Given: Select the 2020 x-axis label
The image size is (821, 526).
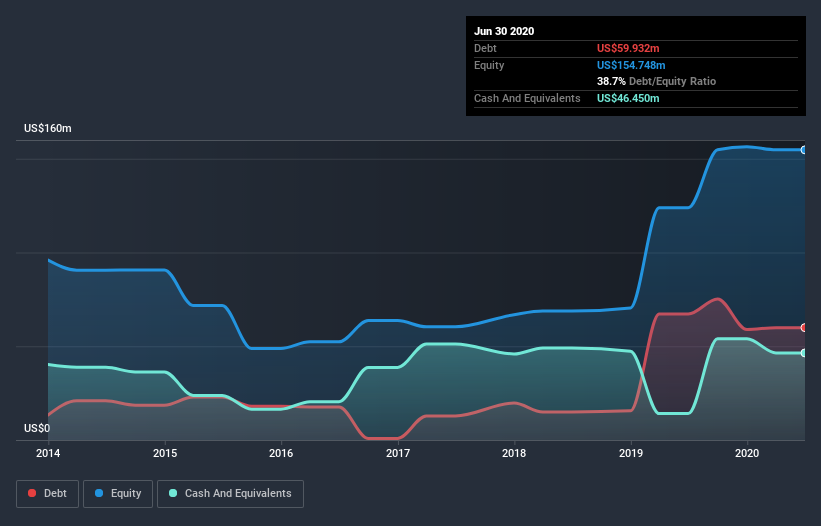Looking at the screenshot, I should coord(747,453).
